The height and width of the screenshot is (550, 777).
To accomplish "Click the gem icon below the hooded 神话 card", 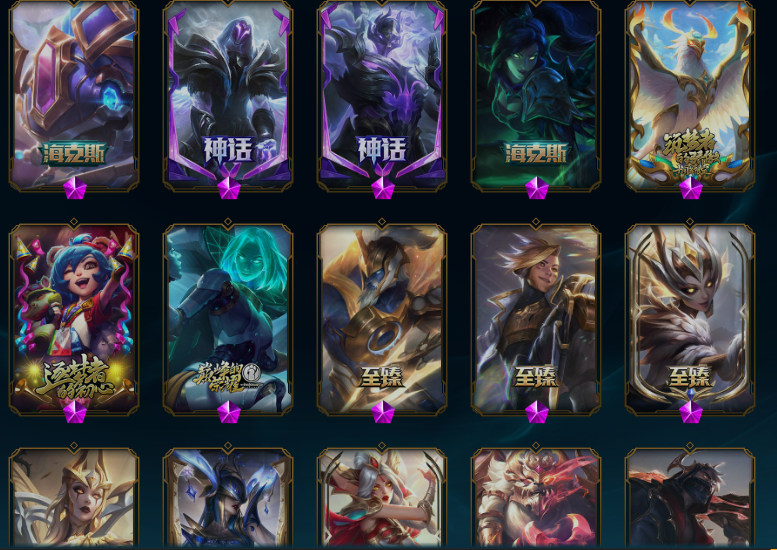I will point(229,188).
